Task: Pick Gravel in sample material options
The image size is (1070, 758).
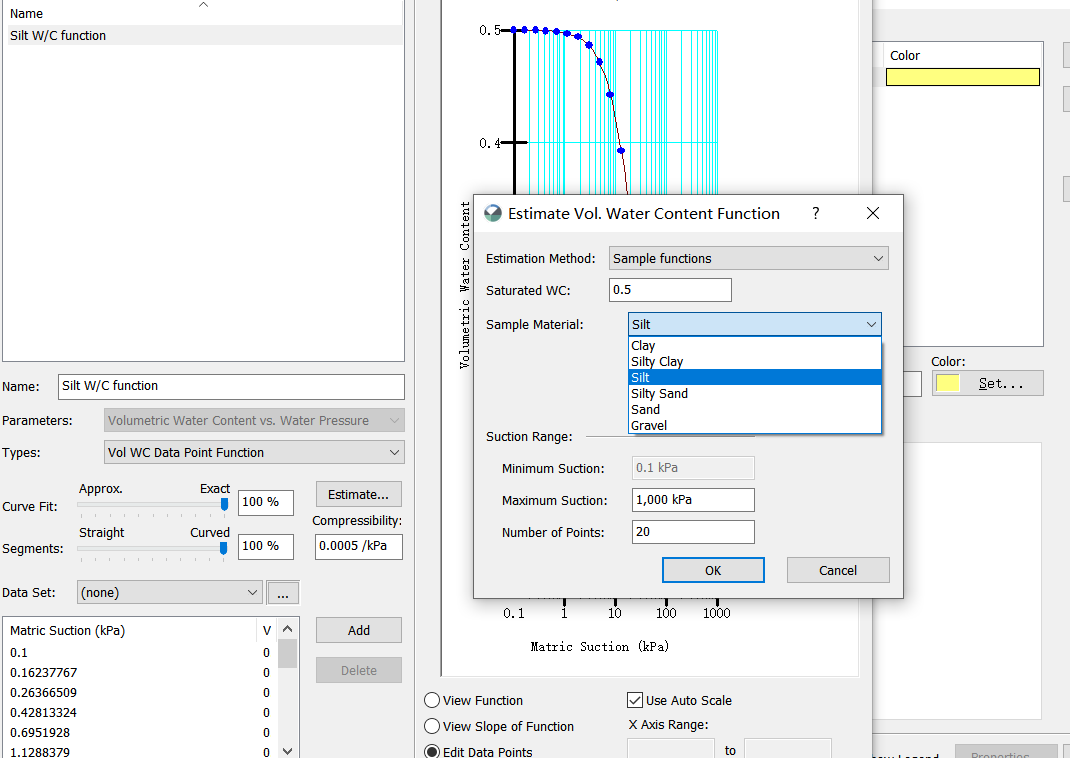Action: (649, 426)
